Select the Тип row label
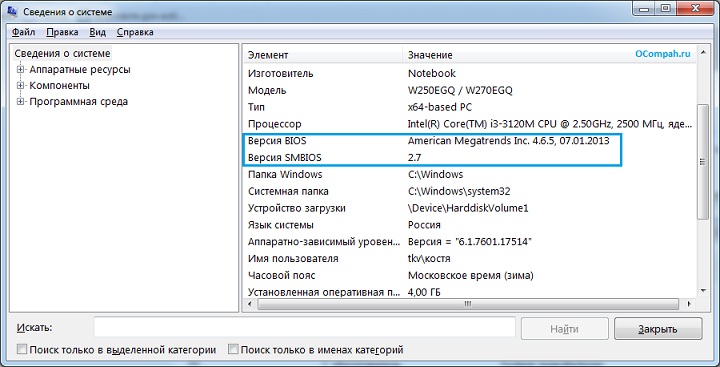The height and width of the screenshot is (367, 720). 256,107
